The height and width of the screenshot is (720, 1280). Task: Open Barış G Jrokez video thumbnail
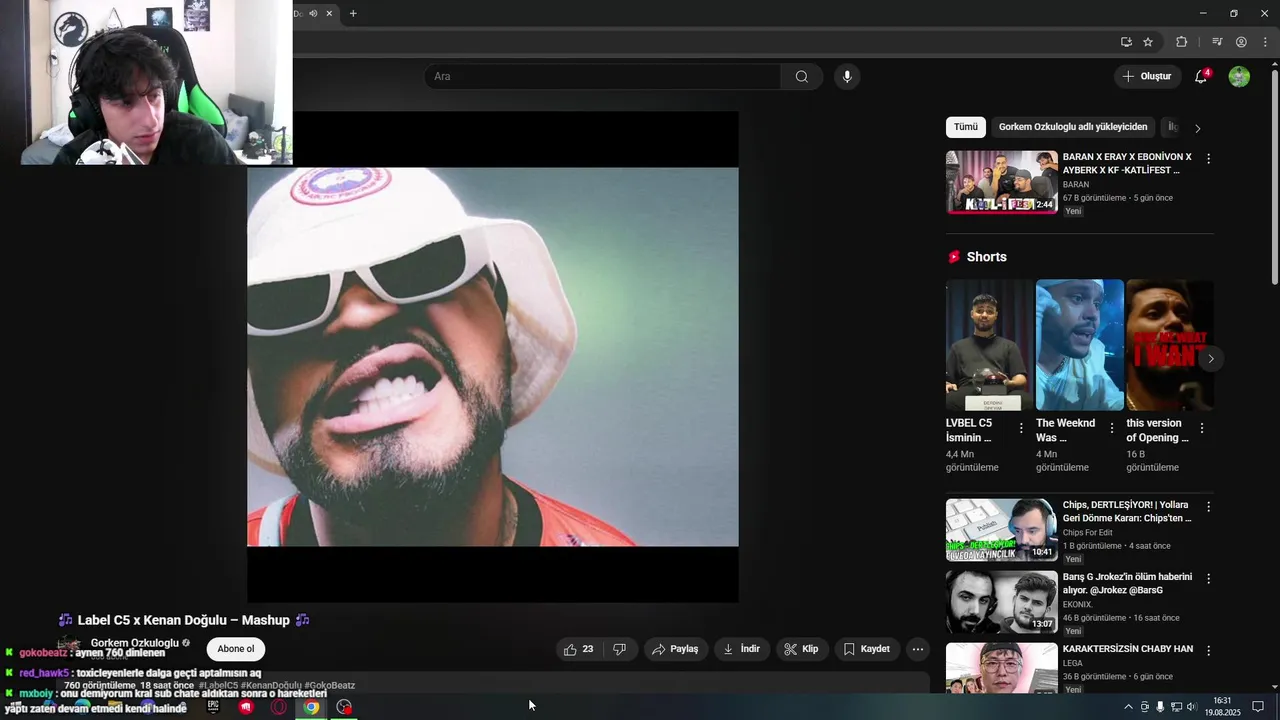point(1001,602)
